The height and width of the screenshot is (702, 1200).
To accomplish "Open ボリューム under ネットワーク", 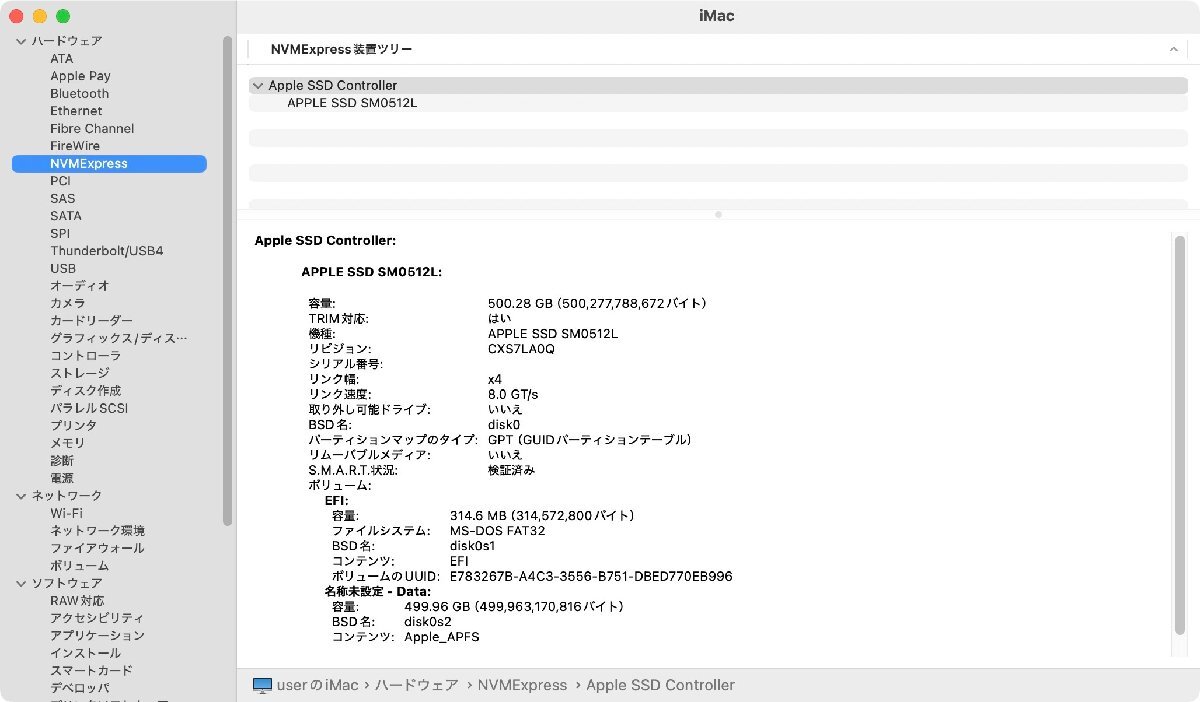I will tap(79, 566).
